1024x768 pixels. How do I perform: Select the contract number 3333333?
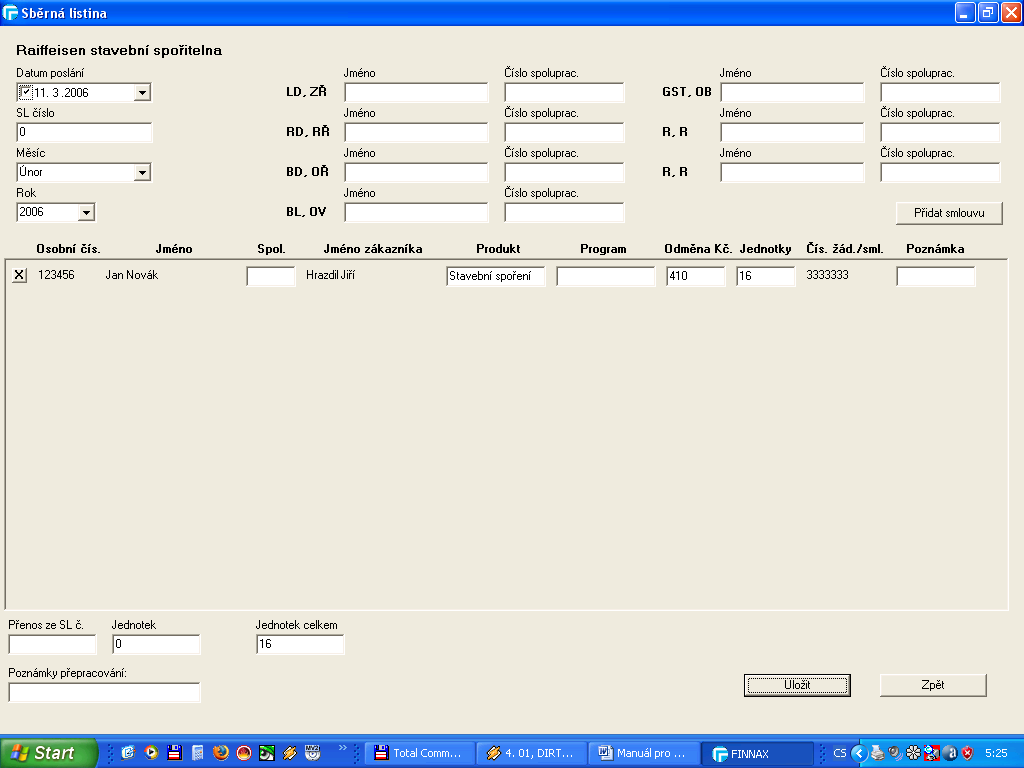(x=827, y=275)
